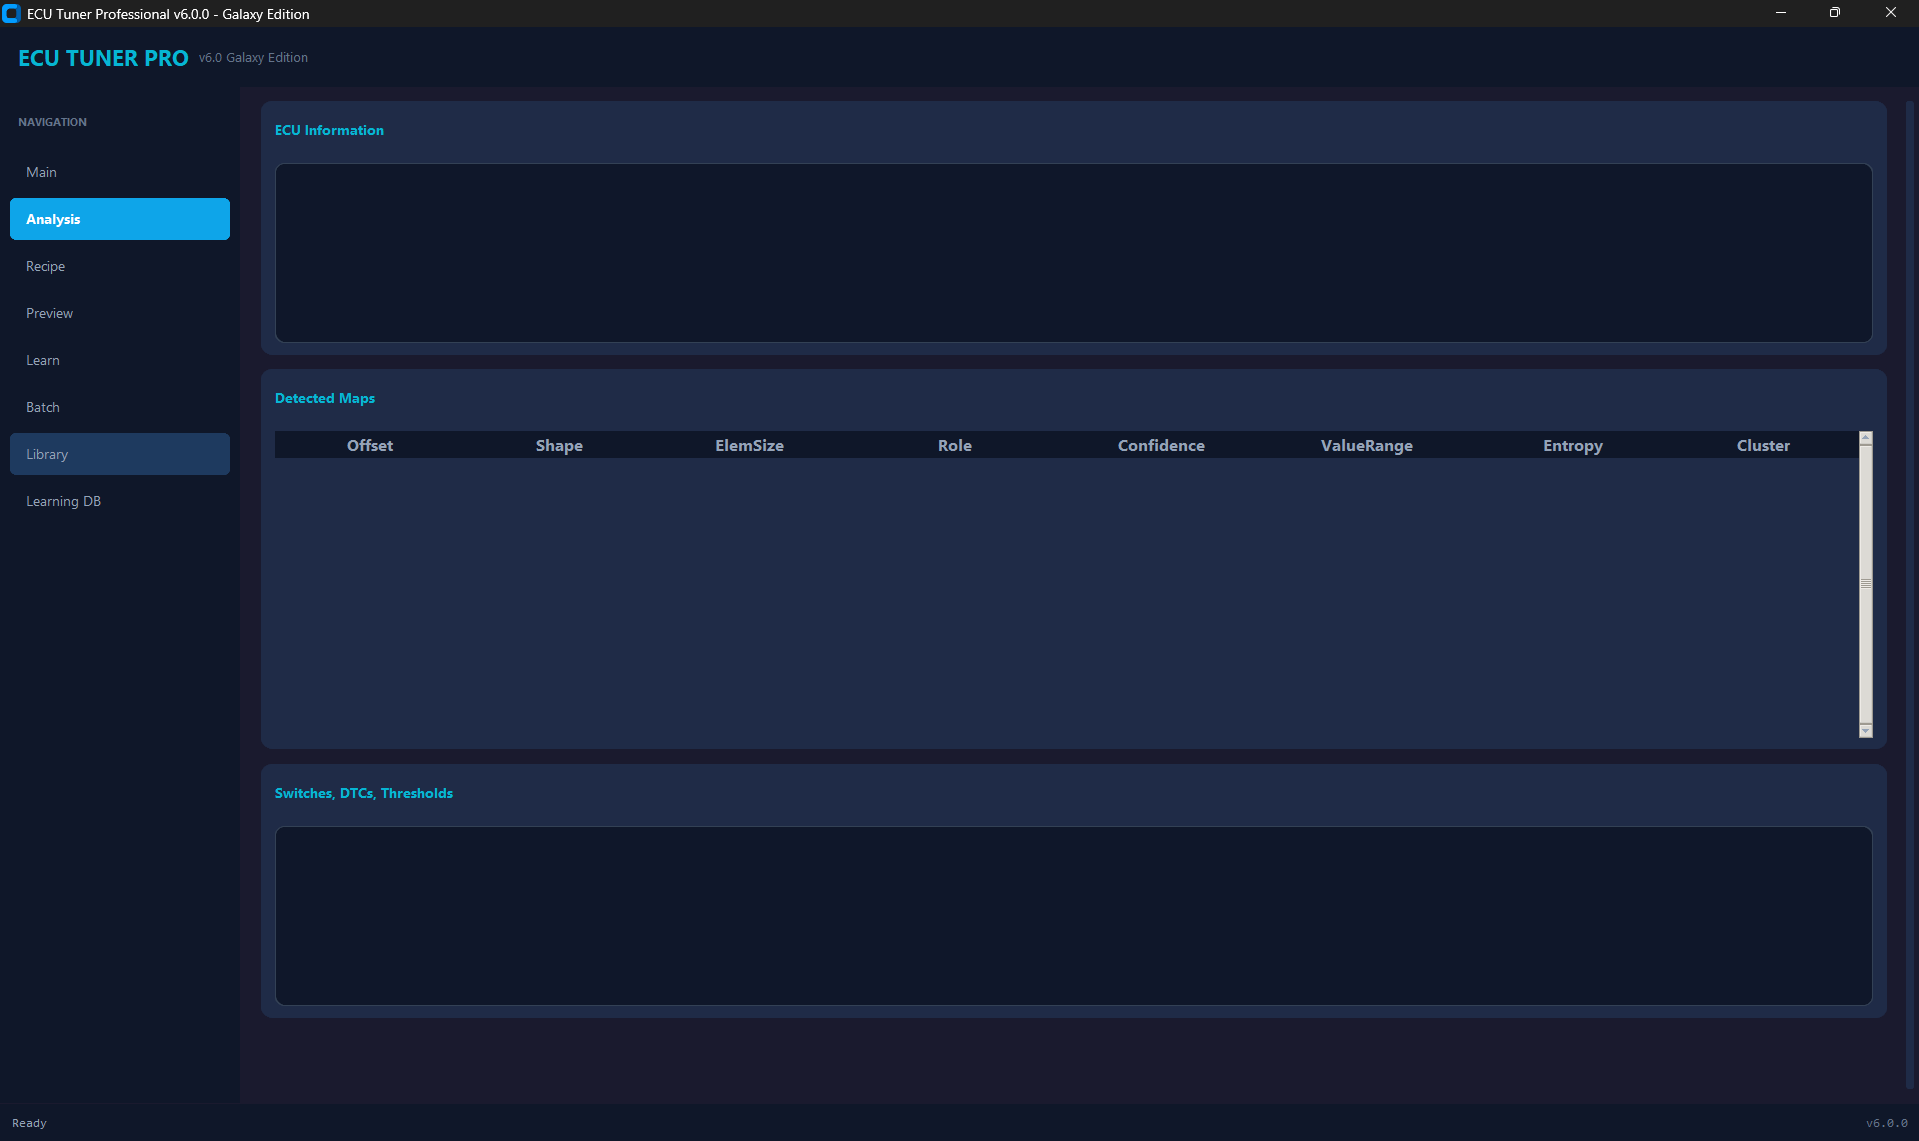Sort detected maps by Offset column
The image size is (1919, 1141).
369,445
